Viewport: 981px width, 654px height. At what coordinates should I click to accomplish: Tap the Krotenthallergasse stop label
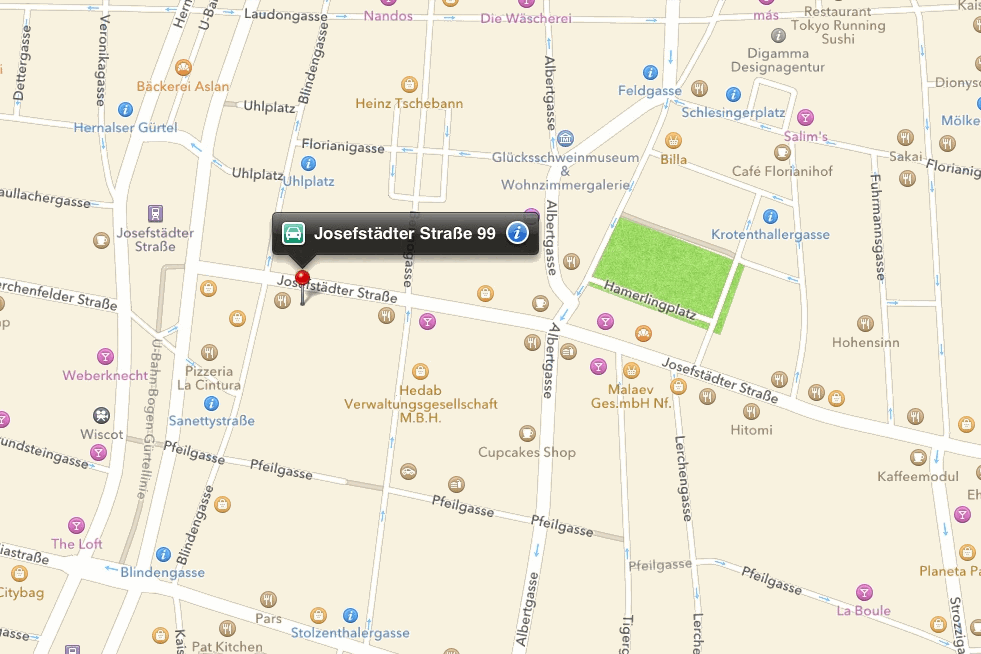click(770, 235)
